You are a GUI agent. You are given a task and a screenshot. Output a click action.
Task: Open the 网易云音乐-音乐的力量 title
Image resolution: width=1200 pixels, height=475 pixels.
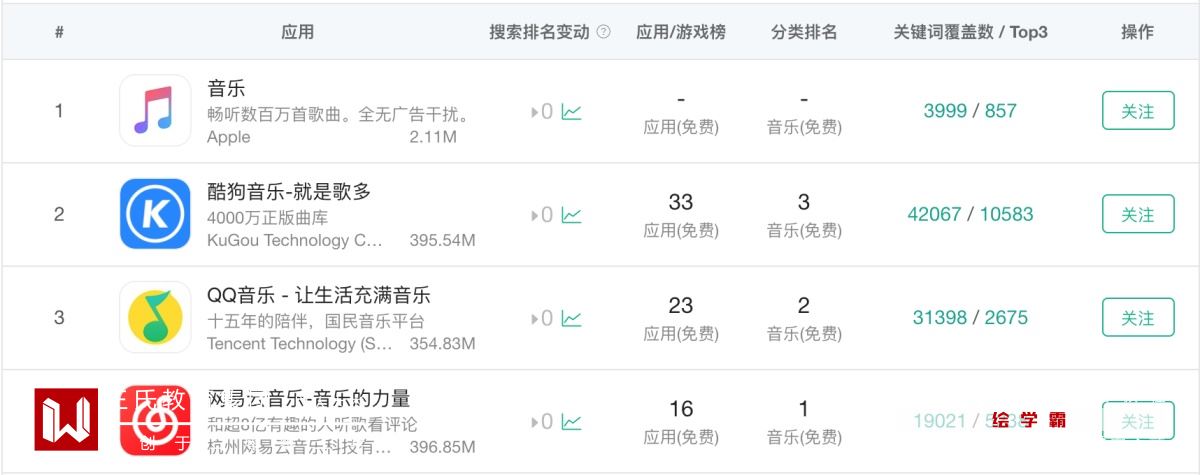tap(308, 398)
